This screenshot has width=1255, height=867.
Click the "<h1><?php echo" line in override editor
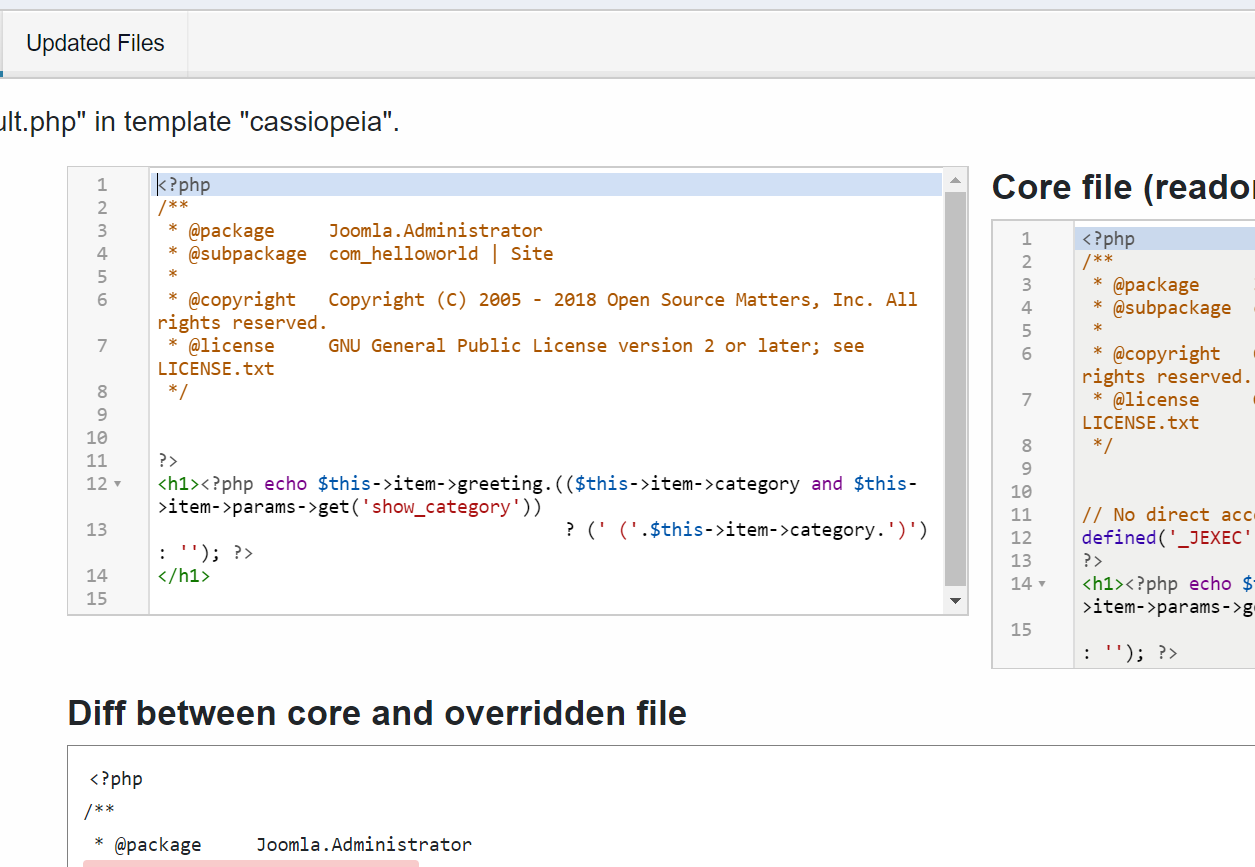537,495
